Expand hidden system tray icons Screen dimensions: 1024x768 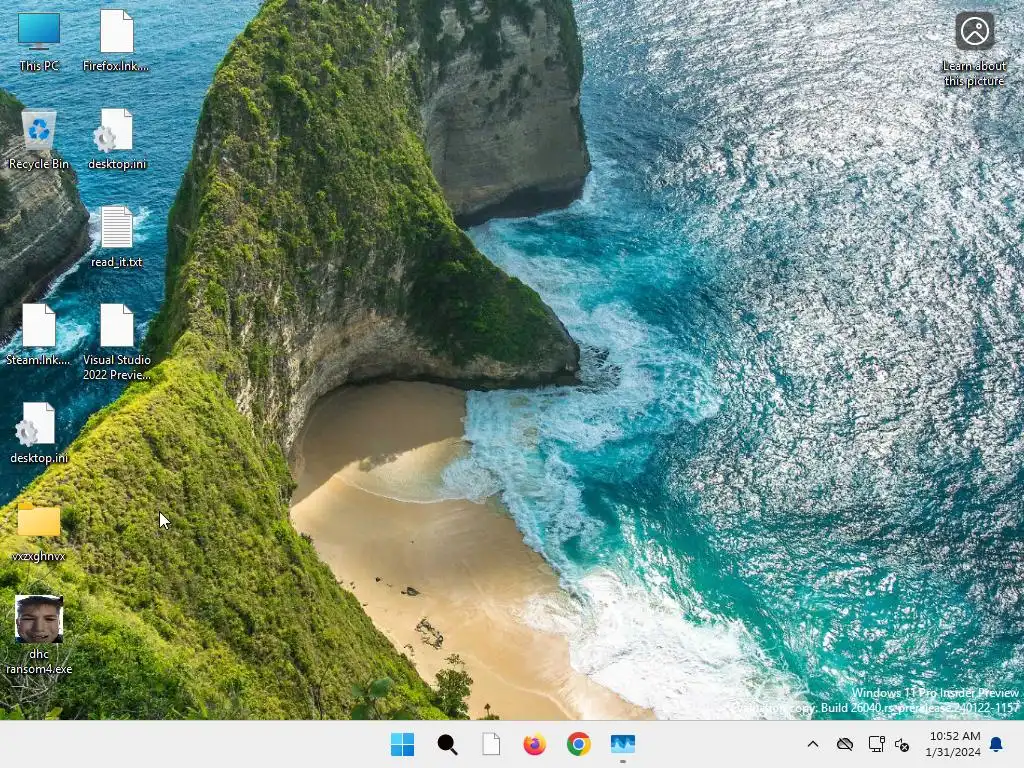point(812,744)
